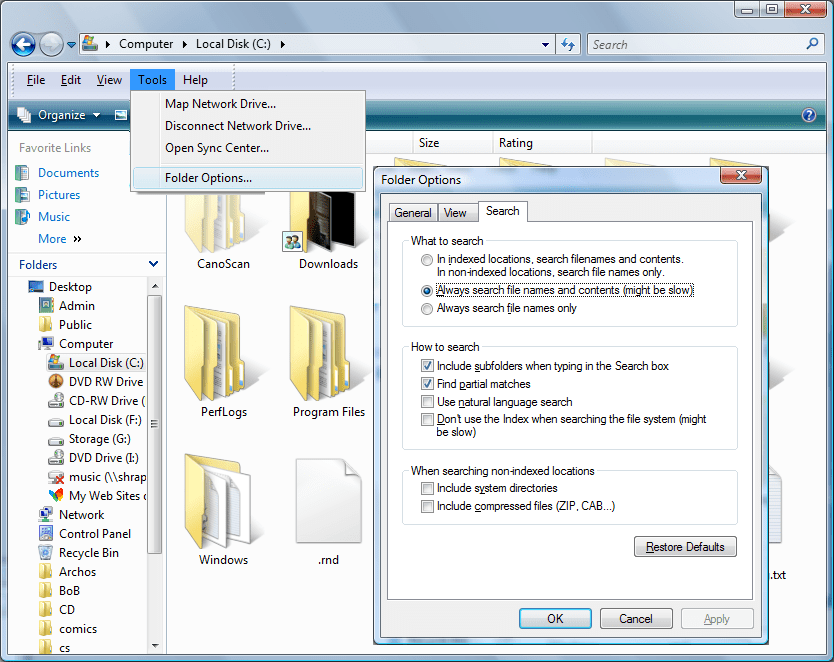Image resolution: width=834 pixels, height=662 pixels.
Task: Select Always search file names only
Action: pos(427,309)
